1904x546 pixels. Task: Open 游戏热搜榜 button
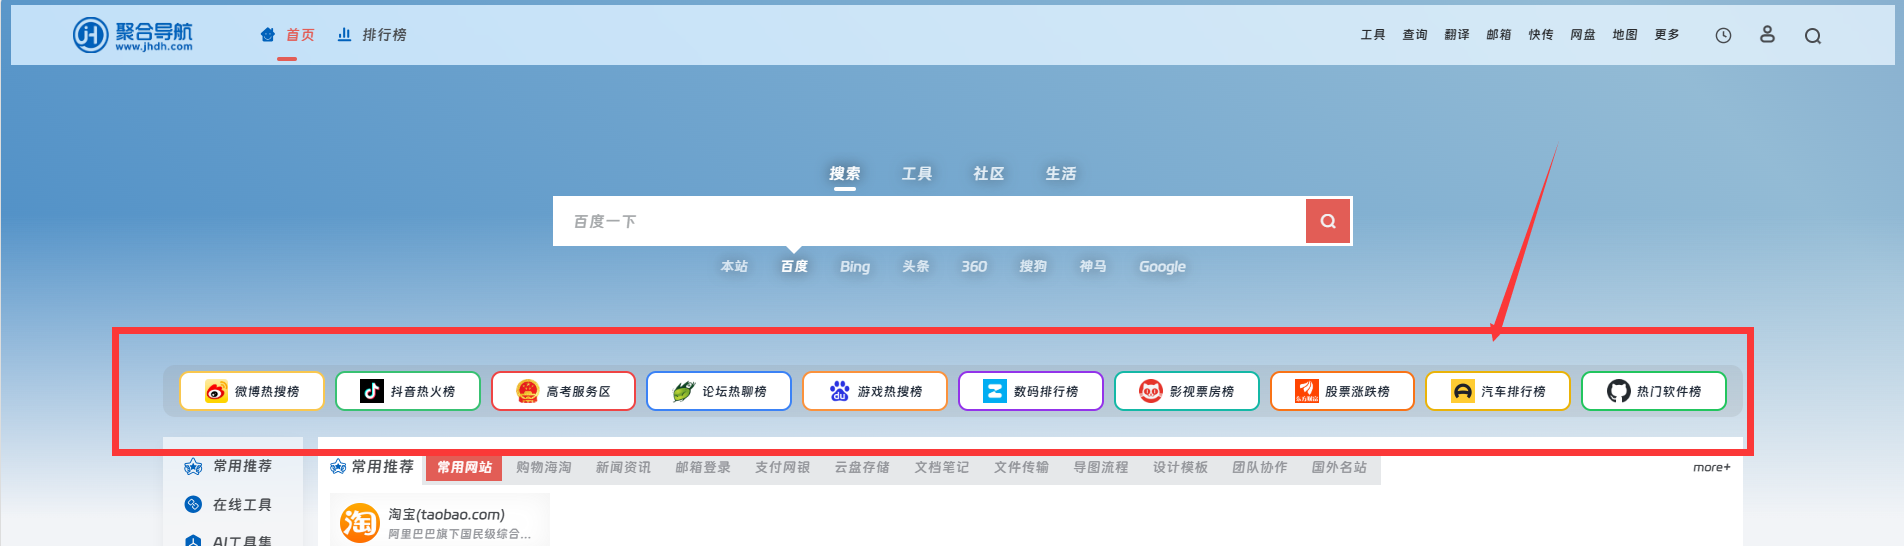tap(875, 391)
